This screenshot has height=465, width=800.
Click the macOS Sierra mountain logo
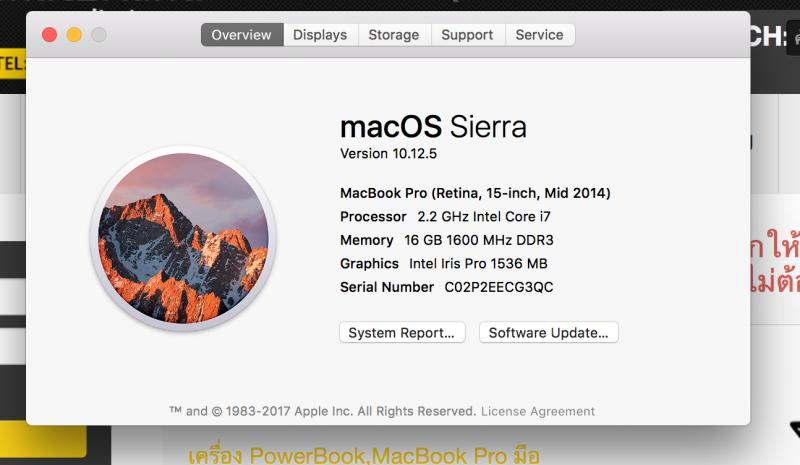click(x=183, y=238)
